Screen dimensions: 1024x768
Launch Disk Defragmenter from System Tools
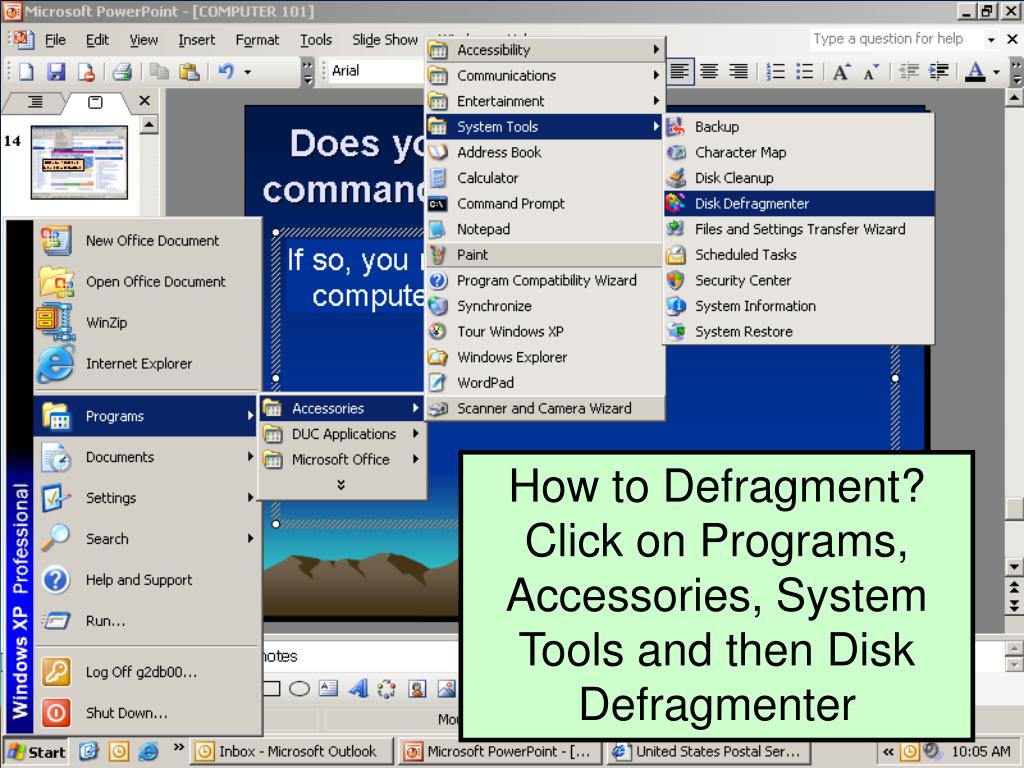[799, 204]
